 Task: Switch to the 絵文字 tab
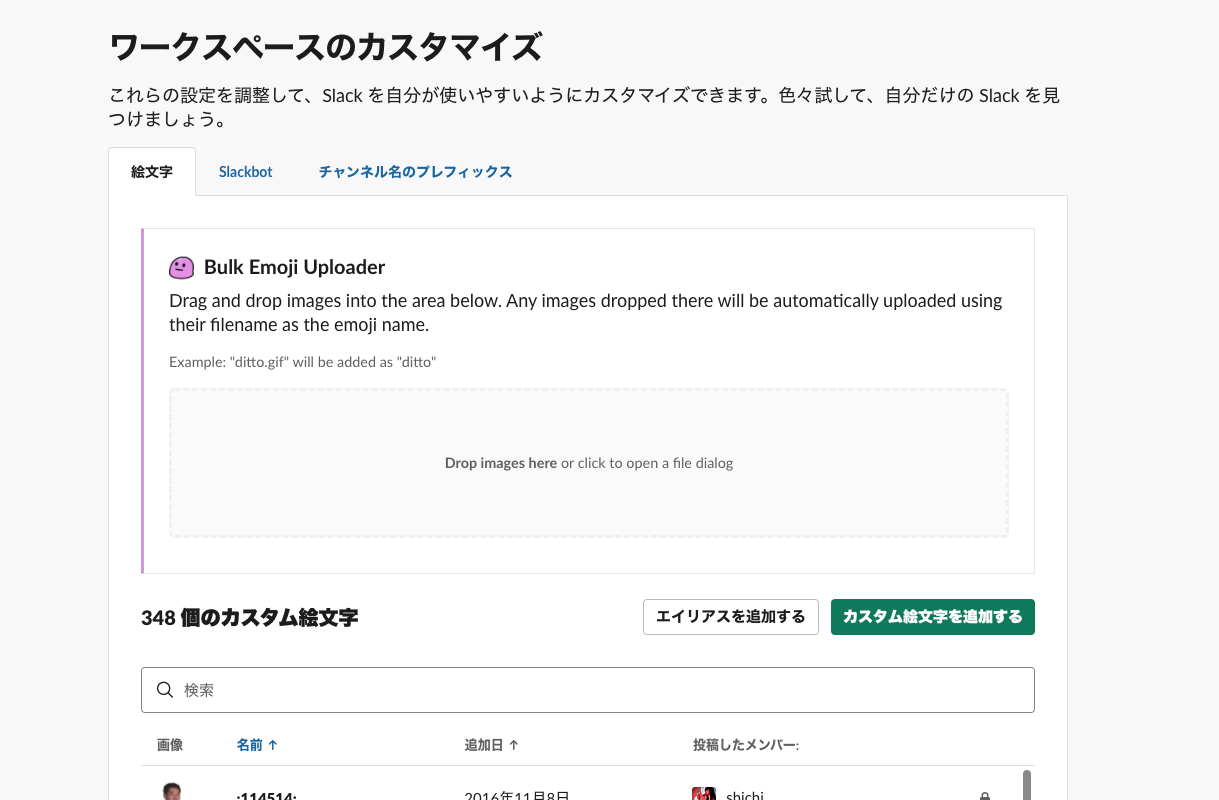tap(151, 172)
